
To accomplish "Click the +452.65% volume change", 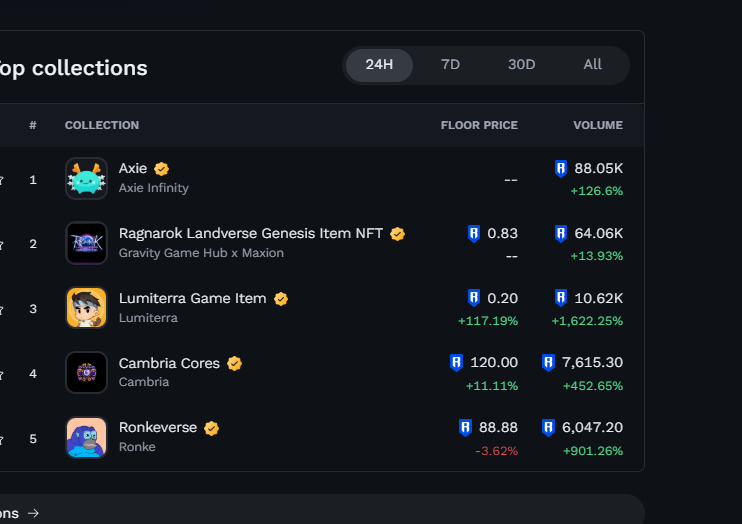I will [x=592, y=386].
